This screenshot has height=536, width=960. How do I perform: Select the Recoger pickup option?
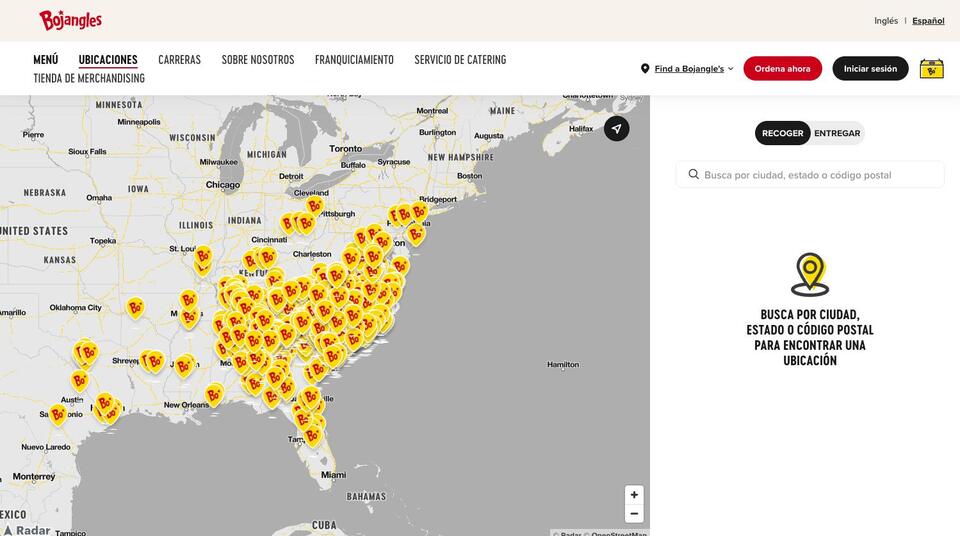click(782, 133)
